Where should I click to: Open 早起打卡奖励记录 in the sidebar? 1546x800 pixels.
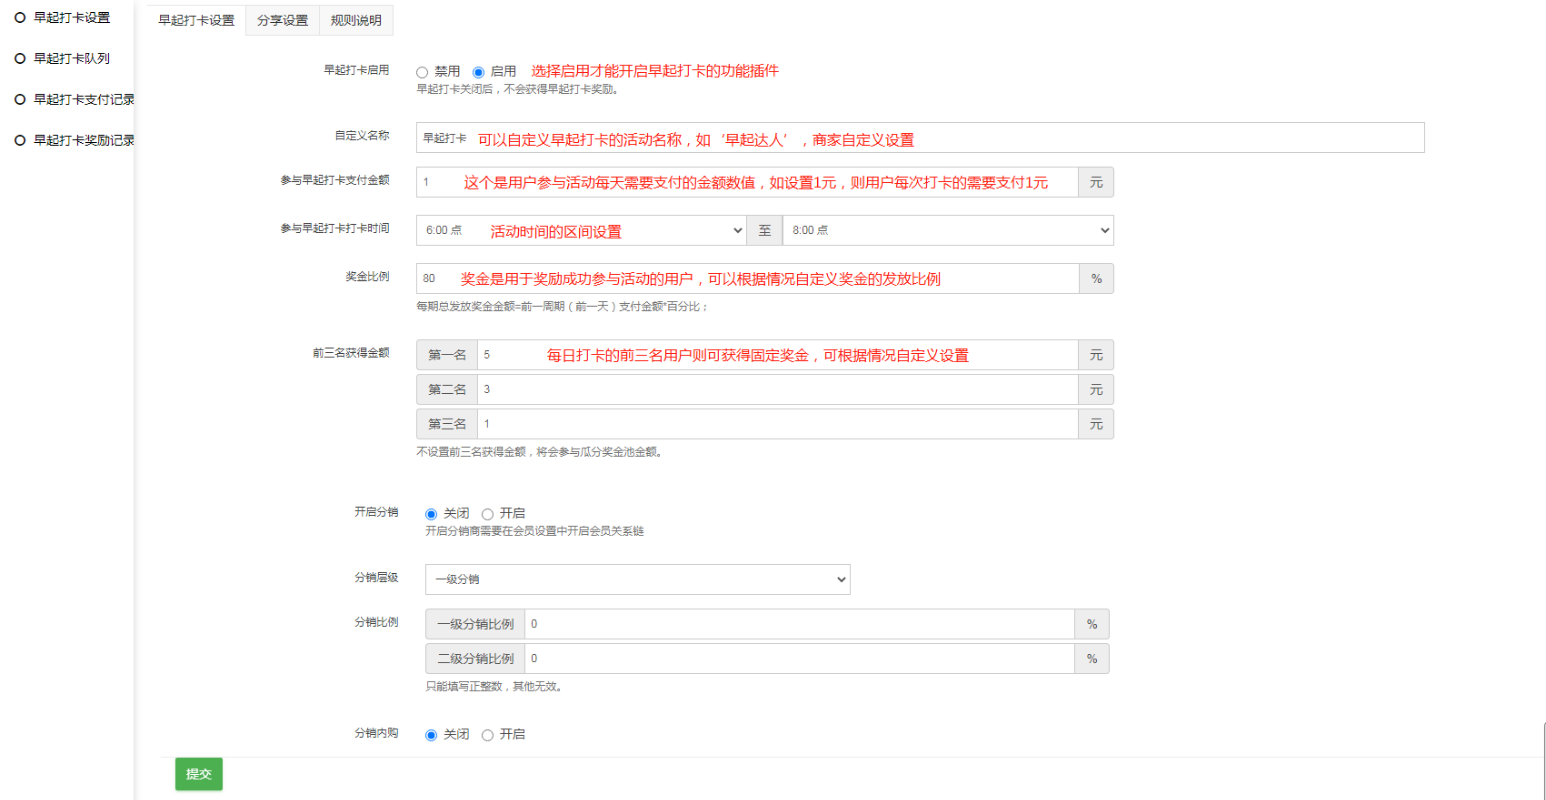83,141
